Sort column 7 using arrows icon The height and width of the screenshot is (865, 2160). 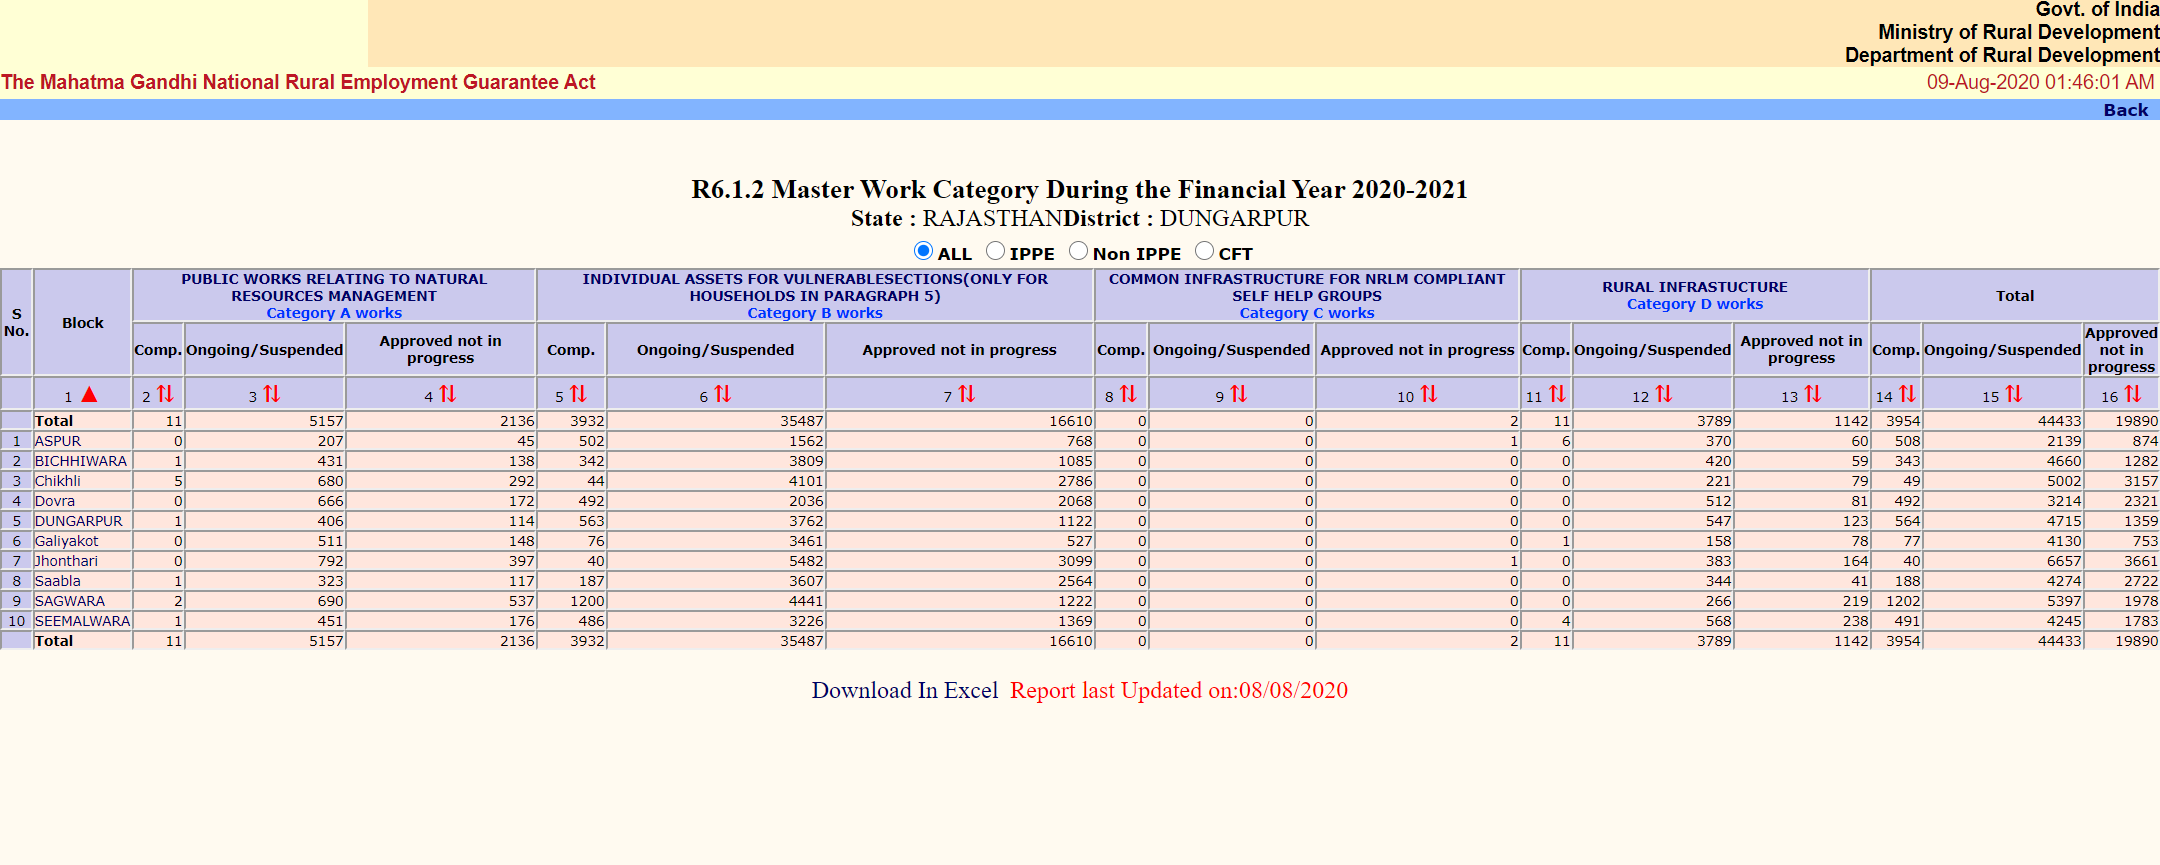(x=966, y=395)
